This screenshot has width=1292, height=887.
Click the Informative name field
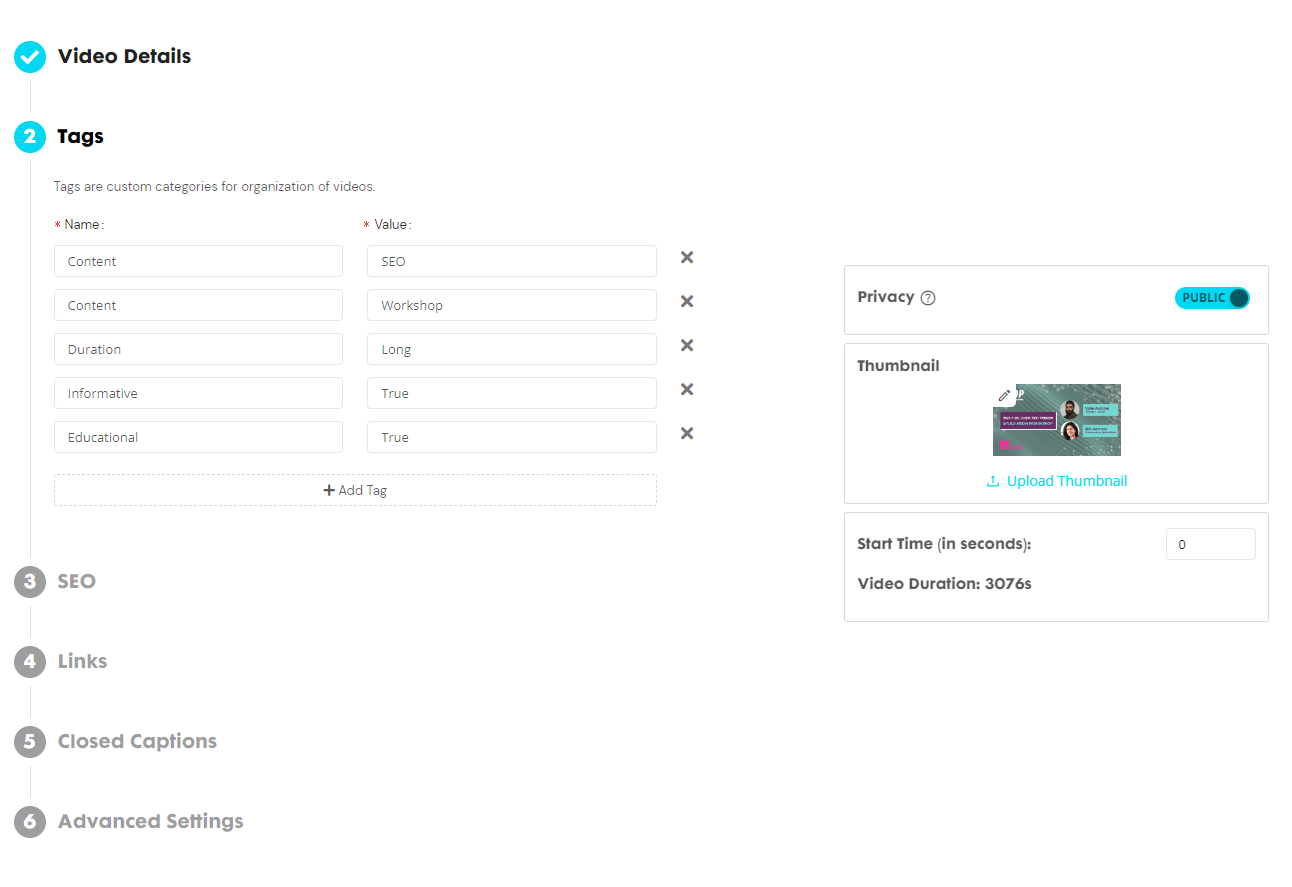[198, 393]
